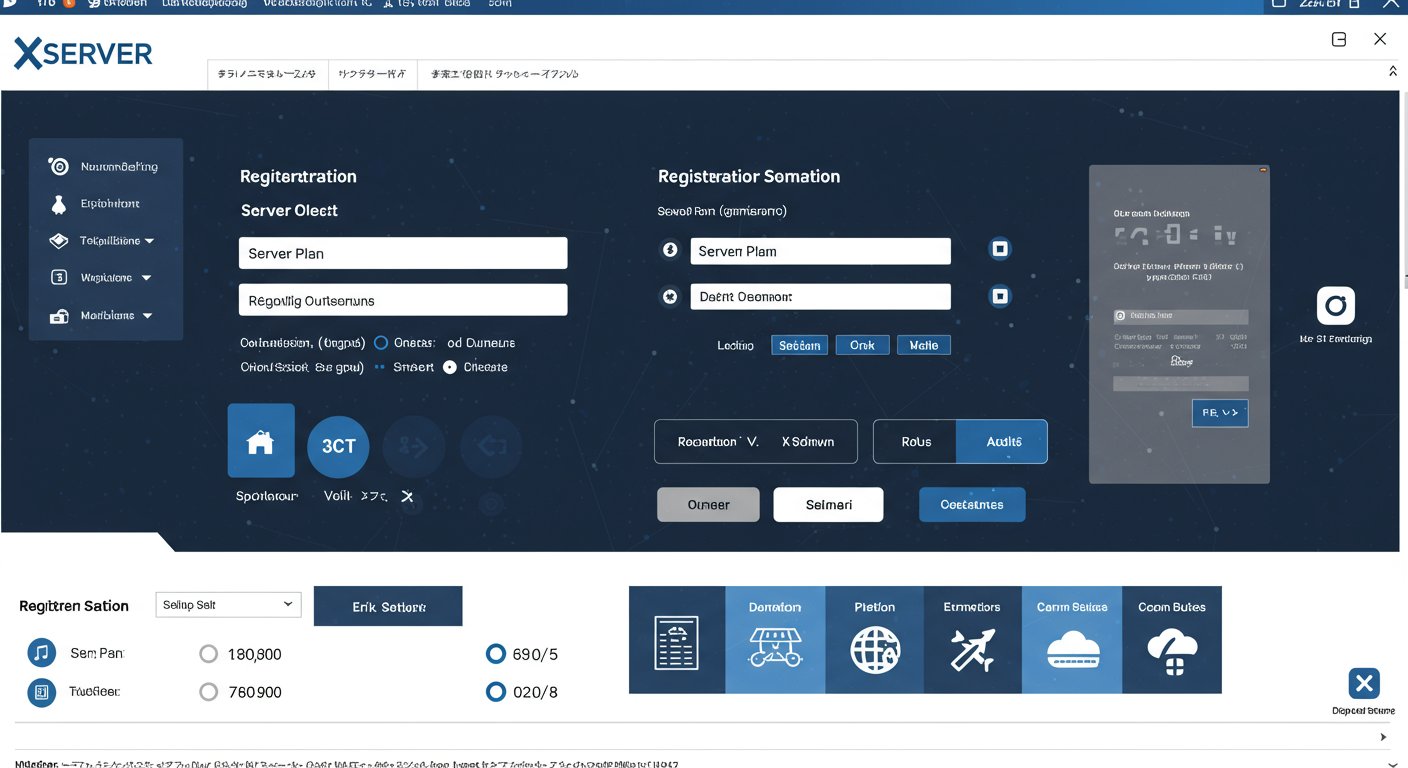
Task: Select the Maile tab
Action: coord(924,345)
